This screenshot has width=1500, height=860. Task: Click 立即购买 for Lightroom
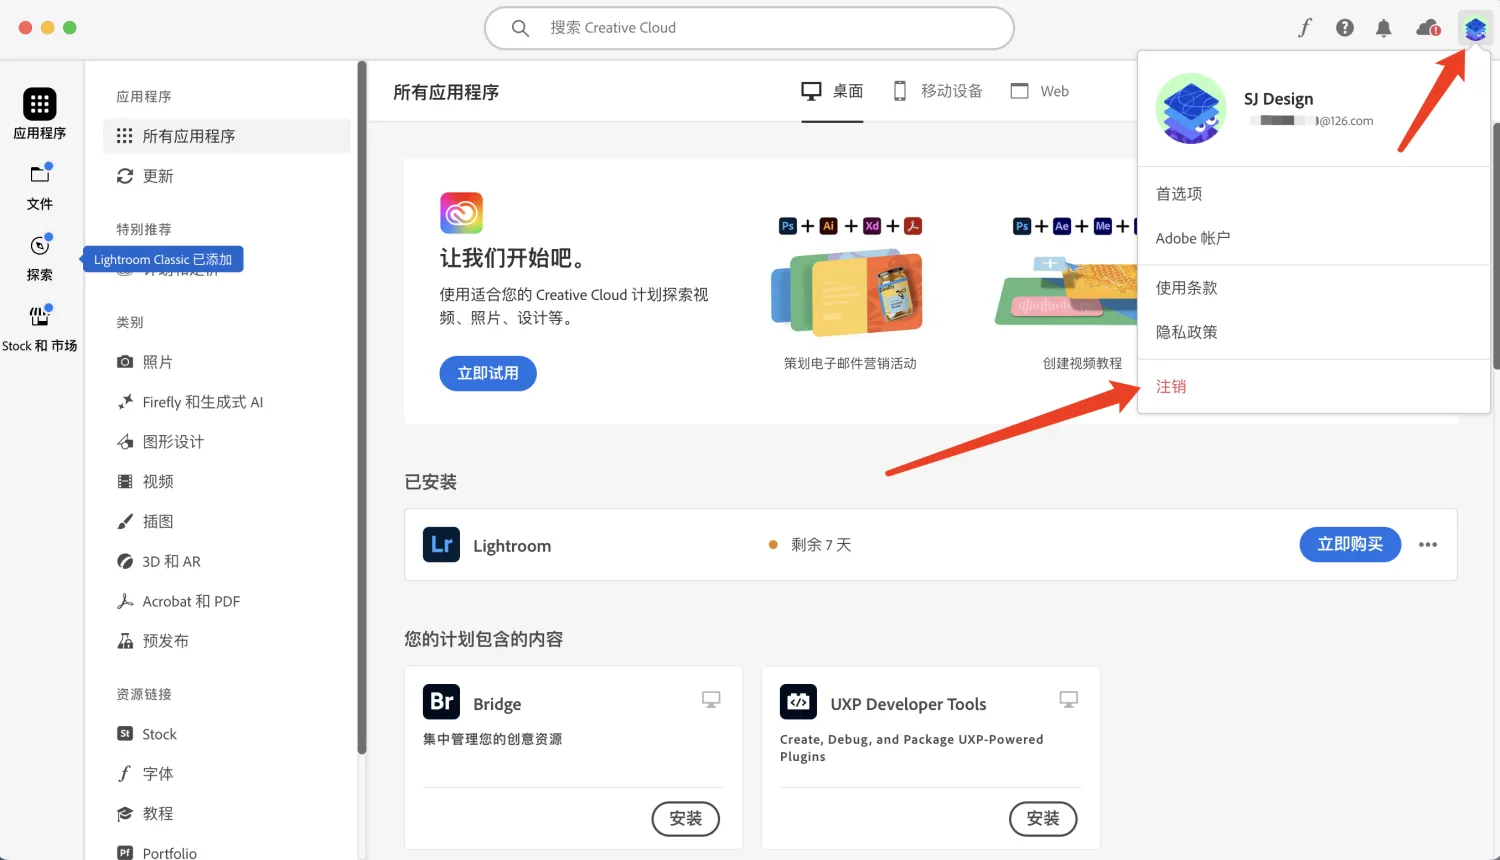1350,544
